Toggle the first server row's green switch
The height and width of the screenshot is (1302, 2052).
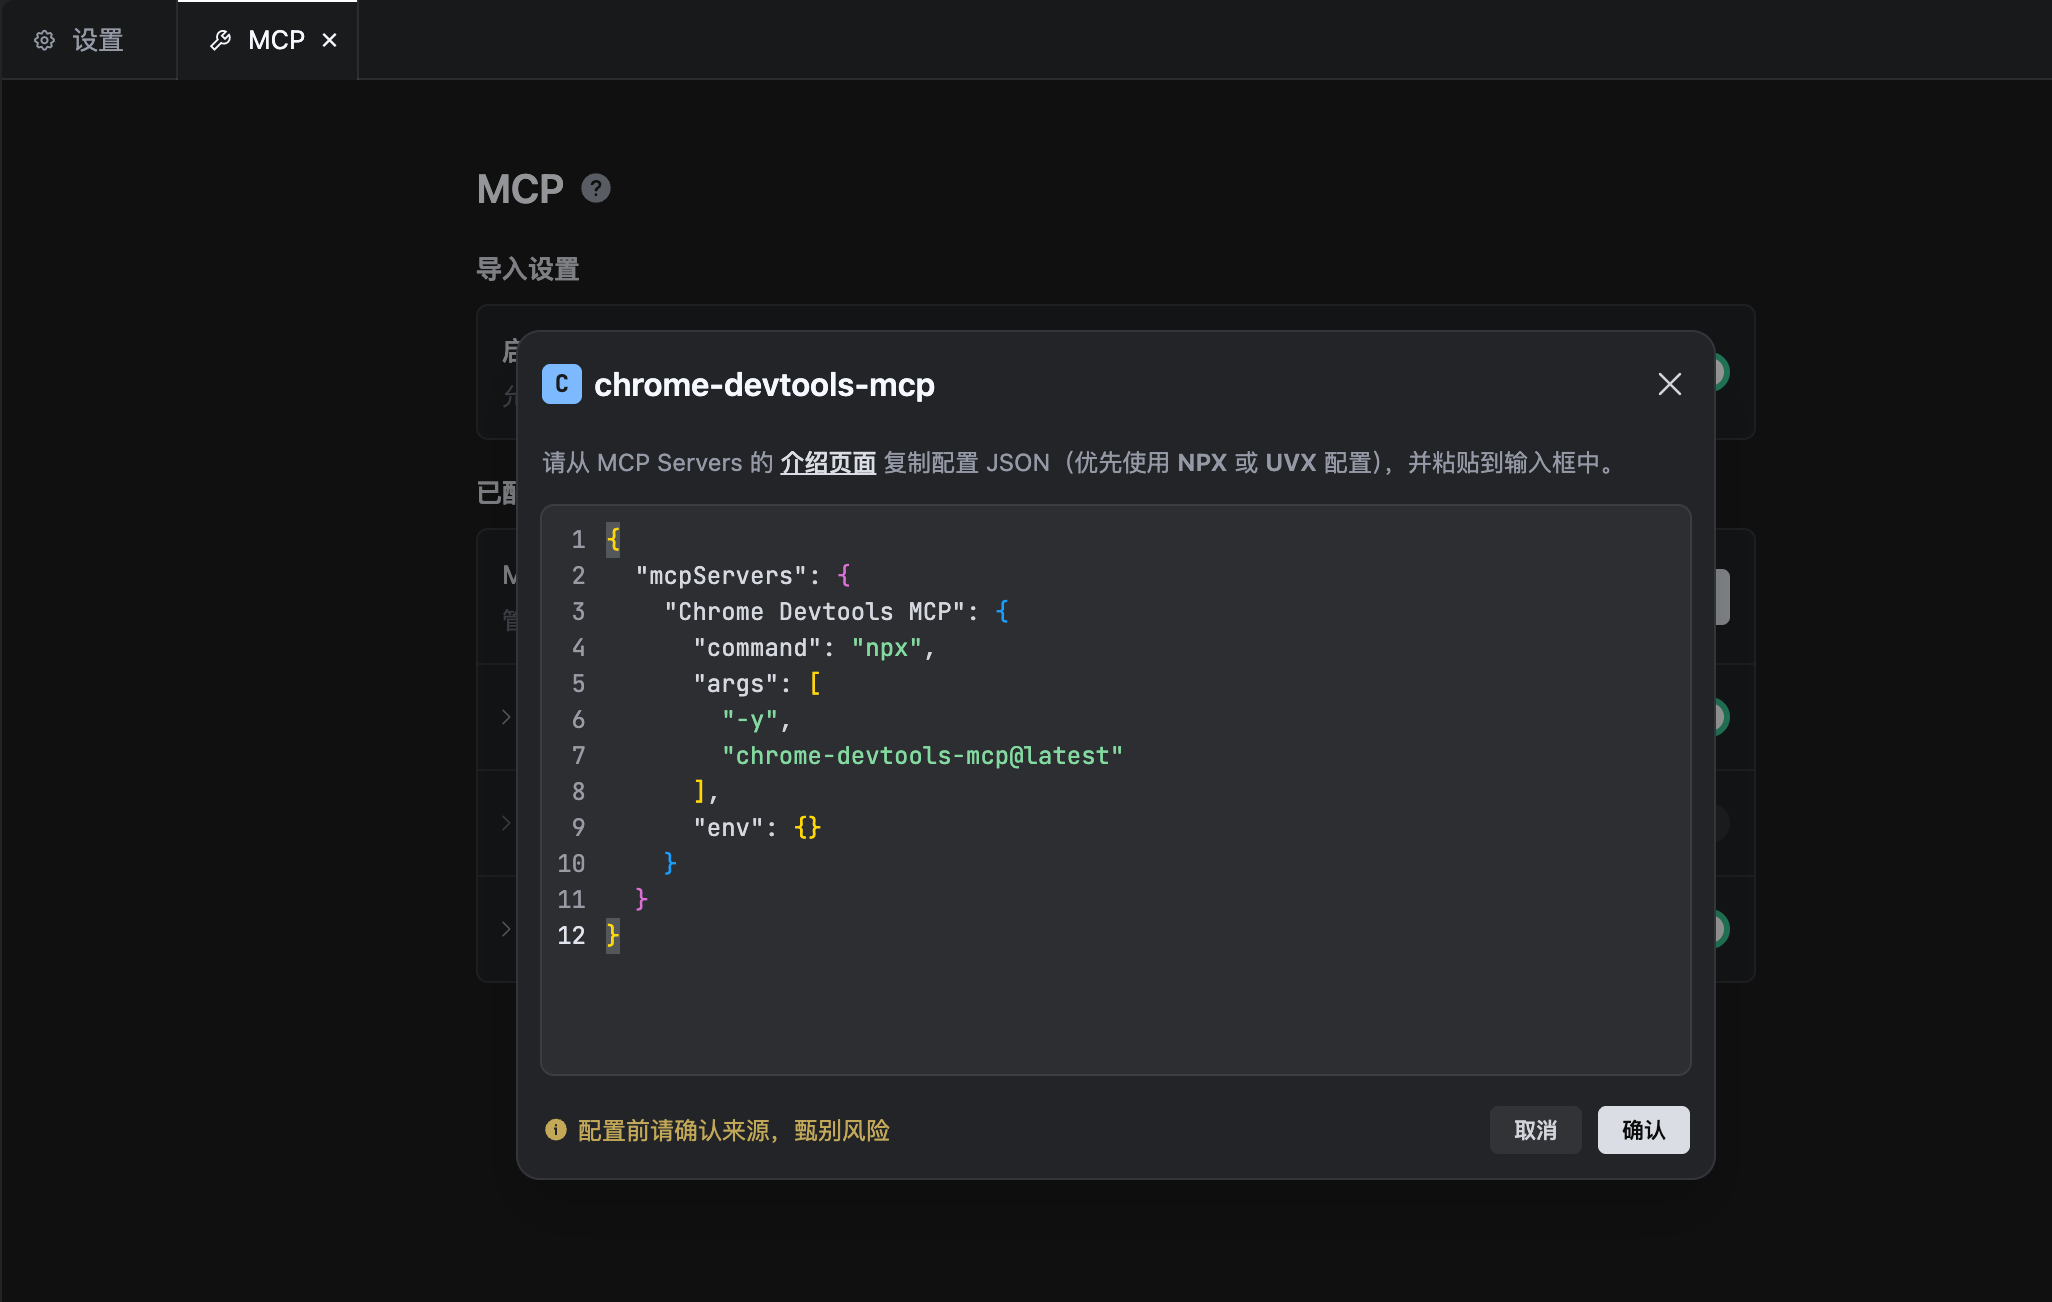click(1721, 717)
